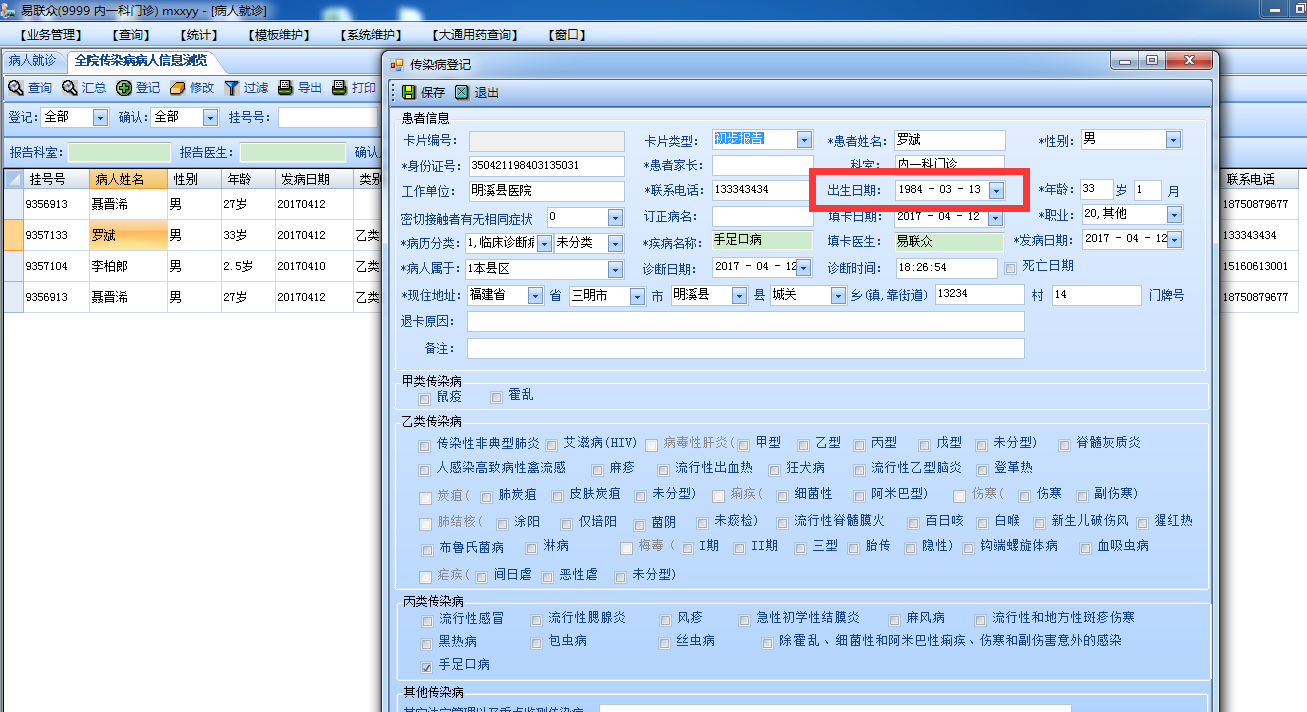Open the 确认 filter dropdown

[210, 118]
